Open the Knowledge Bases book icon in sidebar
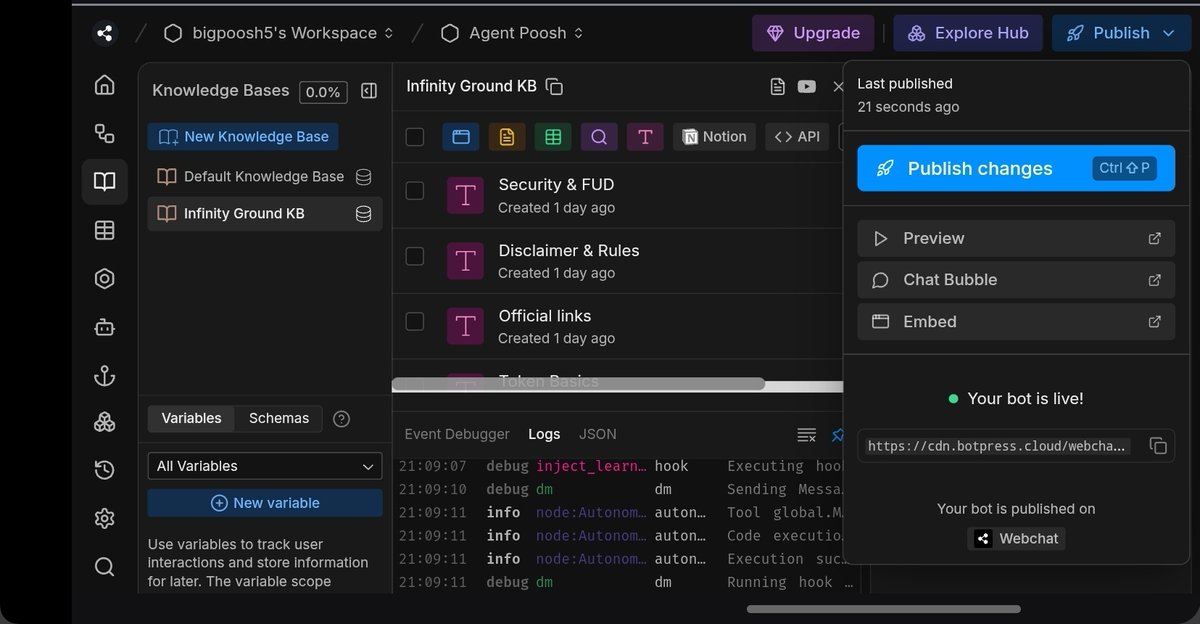This screenshot has width=1200, height=624. click(x=104, y=181)
